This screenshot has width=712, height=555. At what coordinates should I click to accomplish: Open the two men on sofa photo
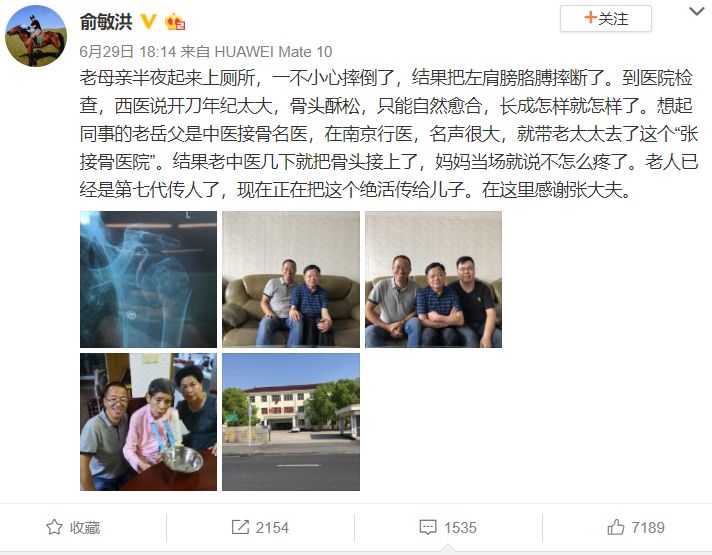291,279
